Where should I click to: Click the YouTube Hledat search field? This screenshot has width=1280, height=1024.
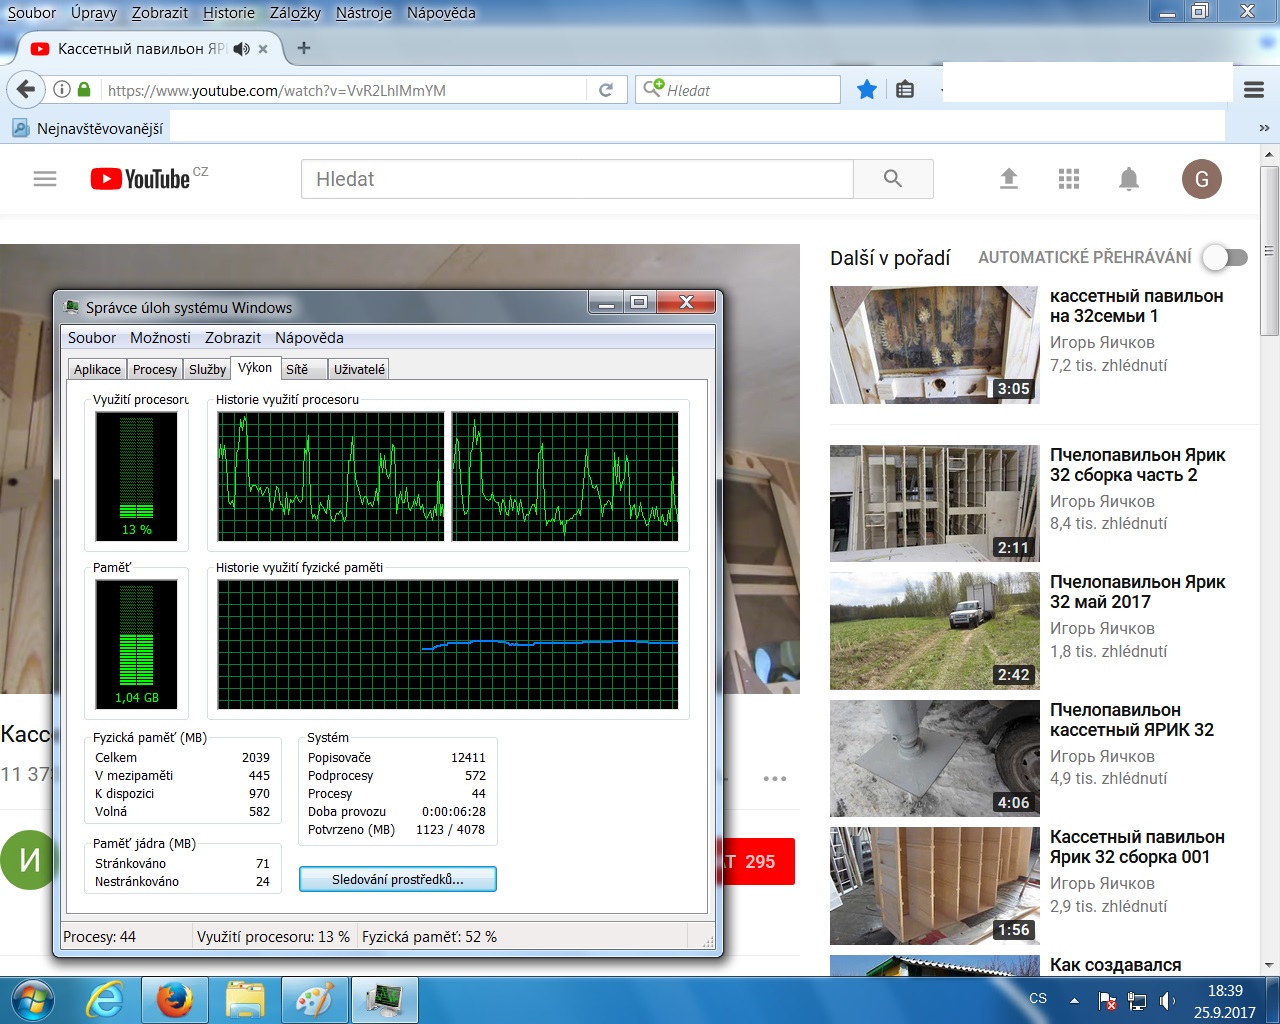click(x=576, y=179)
